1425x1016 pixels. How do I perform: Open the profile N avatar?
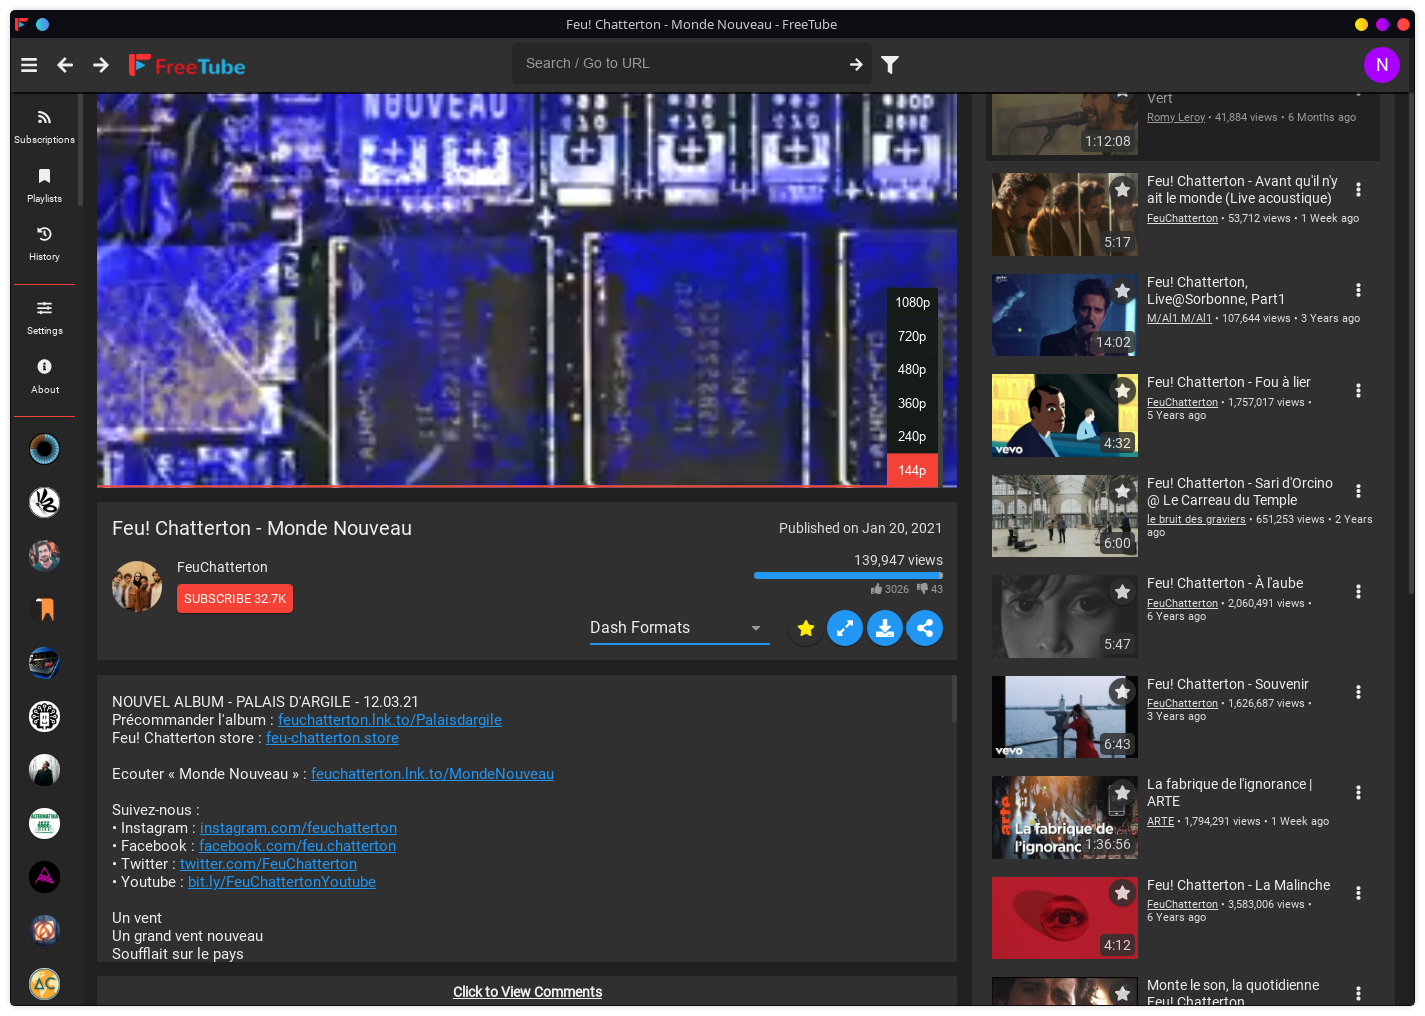[1382, 65]
